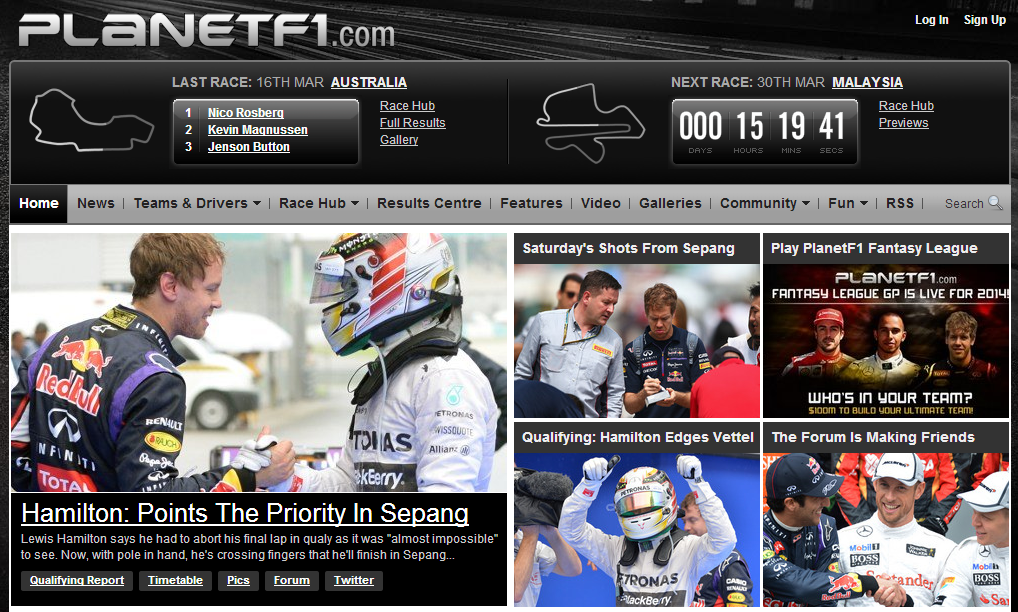Go to the Home tab

(39, 204)
